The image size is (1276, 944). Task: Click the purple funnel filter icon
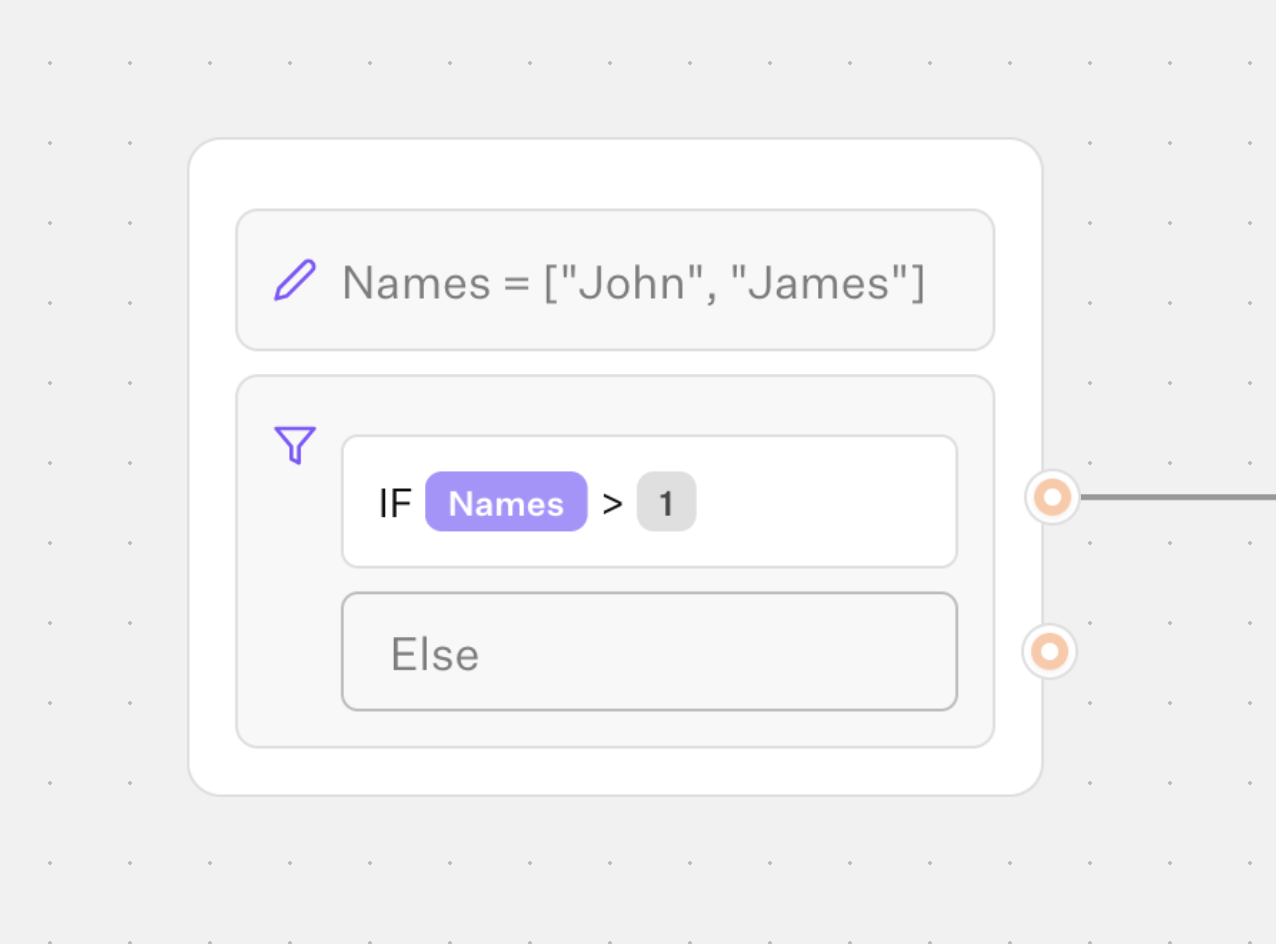click(295, 445)
